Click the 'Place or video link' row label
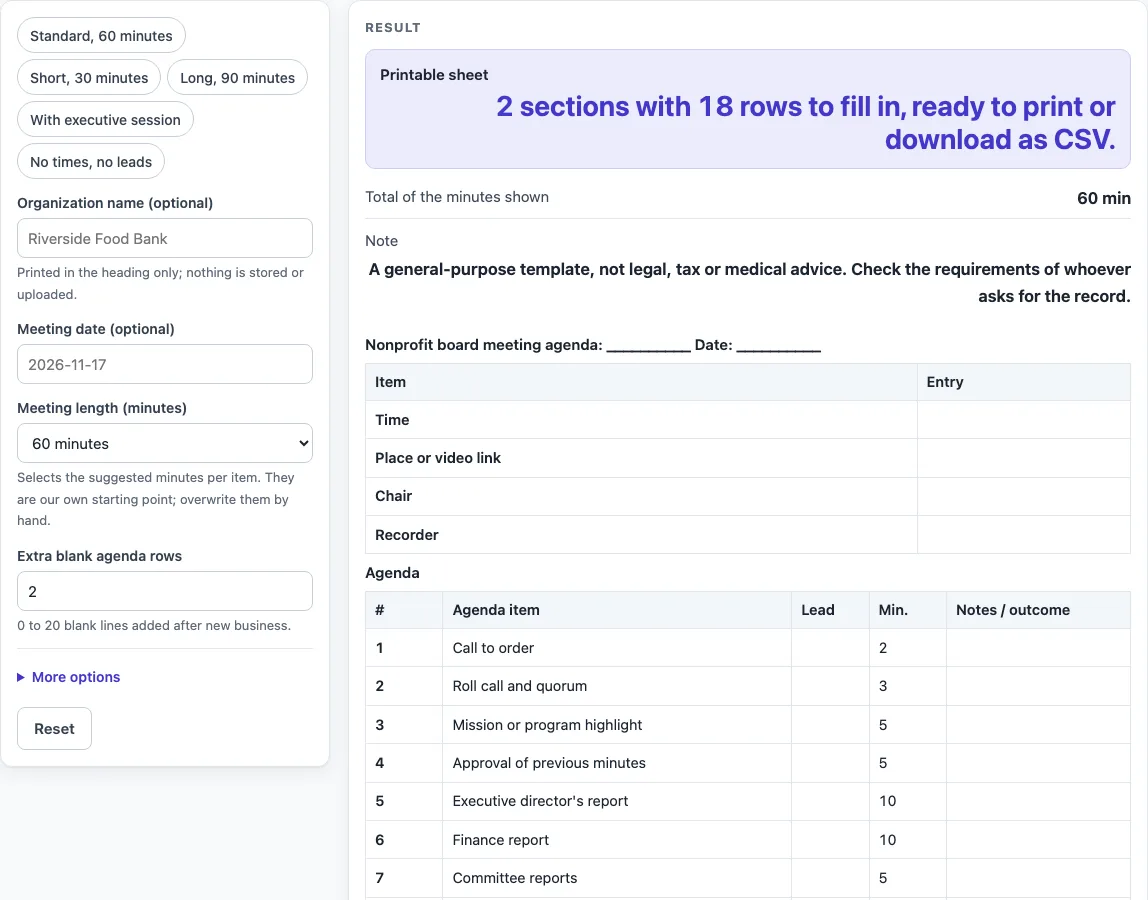The width and height of the screenshot is (1148, 900). [438, 458]
